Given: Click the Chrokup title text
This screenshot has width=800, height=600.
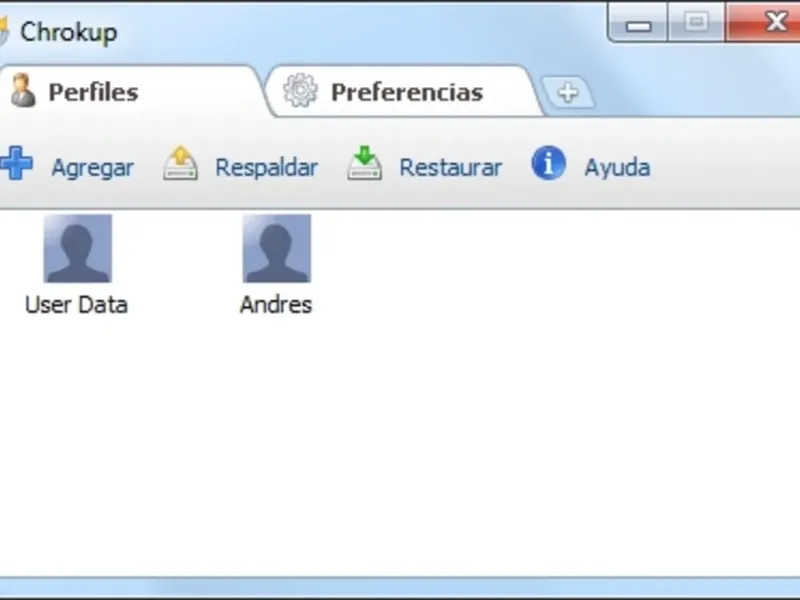Looking at the screenshot, I should [x=68, y=32].
